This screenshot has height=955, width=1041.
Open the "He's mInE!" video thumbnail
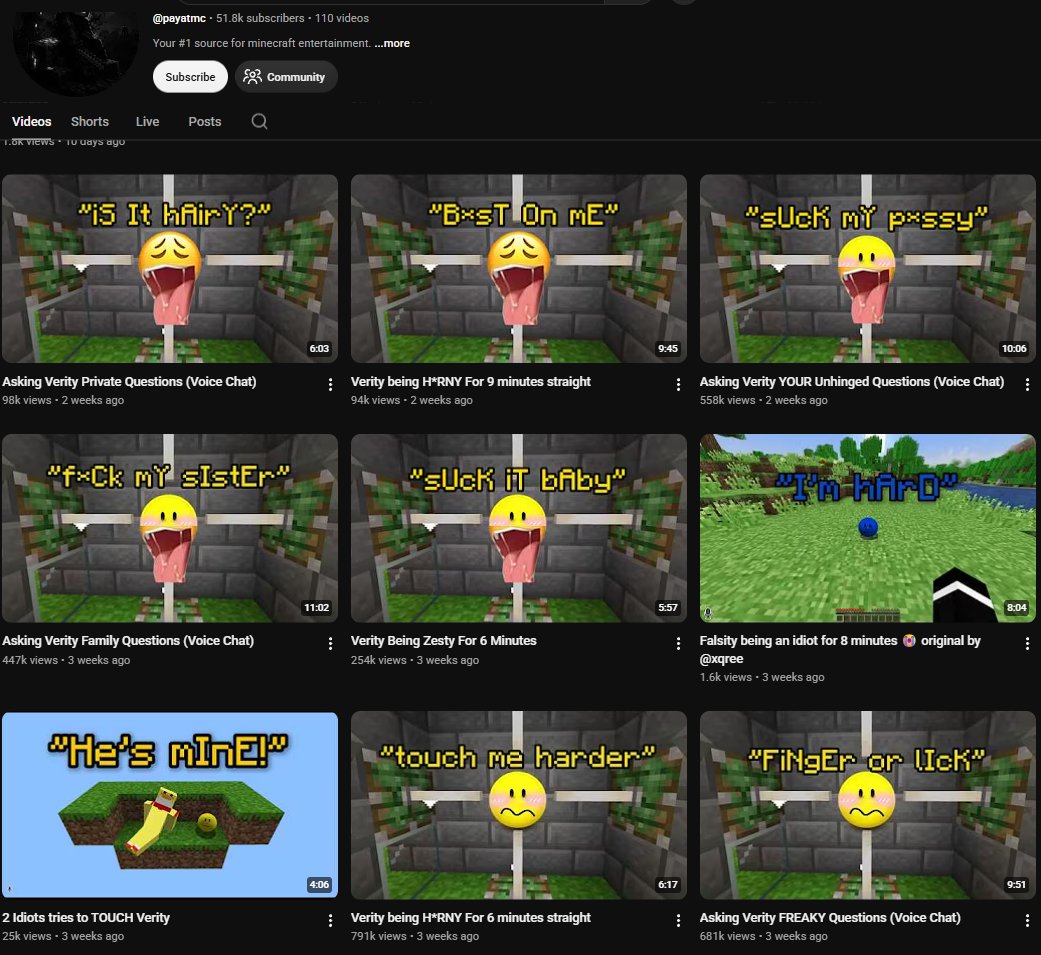(x=170, y=805)
